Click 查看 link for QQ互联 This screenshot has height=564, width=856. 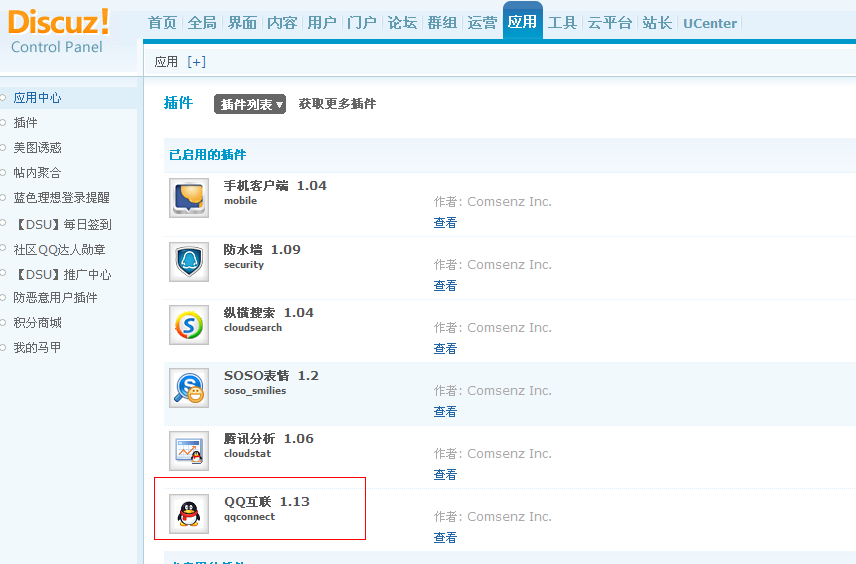pos(445,538)
